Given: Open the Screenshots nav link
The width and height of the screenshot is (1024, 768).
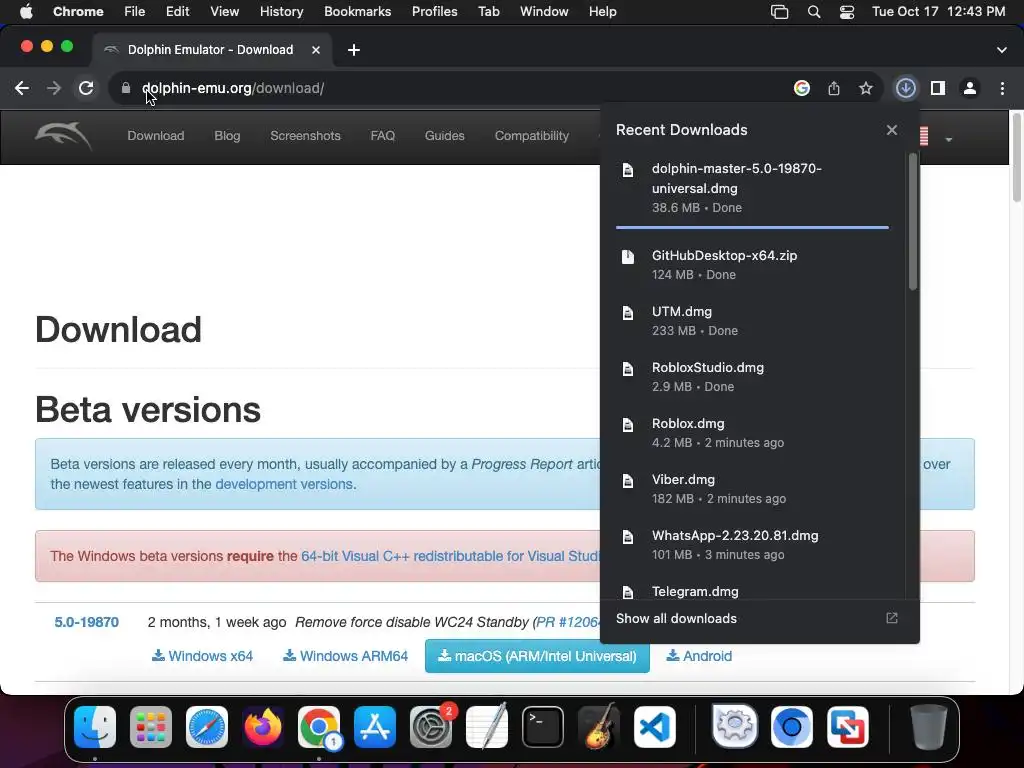Looking at the screenshot, I should click(306, 136).
